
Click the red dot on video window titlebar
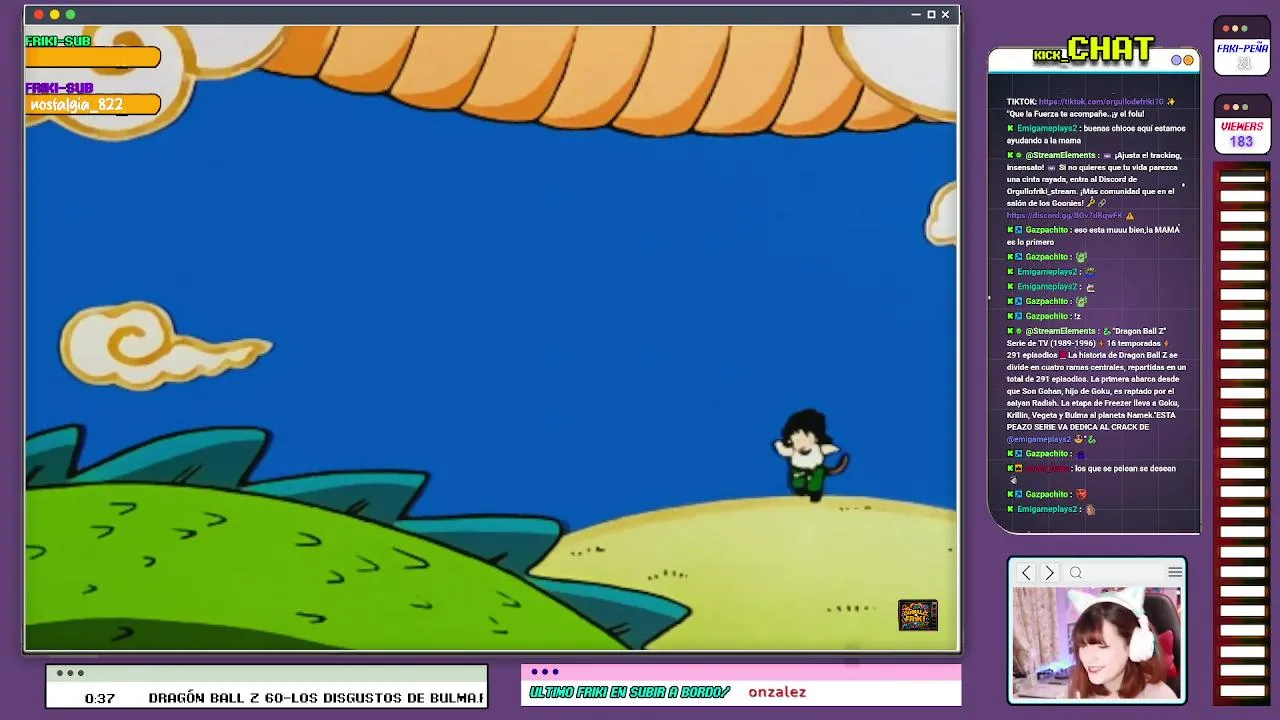click(x=38, y=14)
